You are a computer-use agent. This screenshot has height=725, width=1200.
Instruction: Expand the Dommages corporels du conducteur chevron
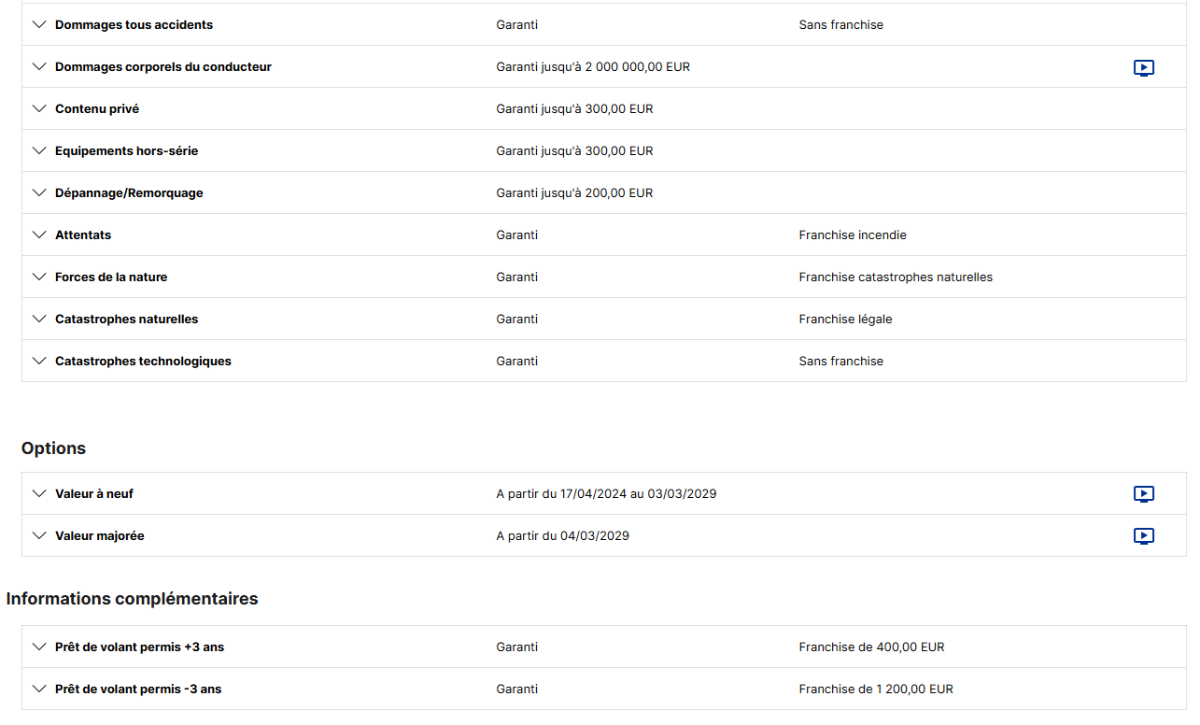coord(39,67)
